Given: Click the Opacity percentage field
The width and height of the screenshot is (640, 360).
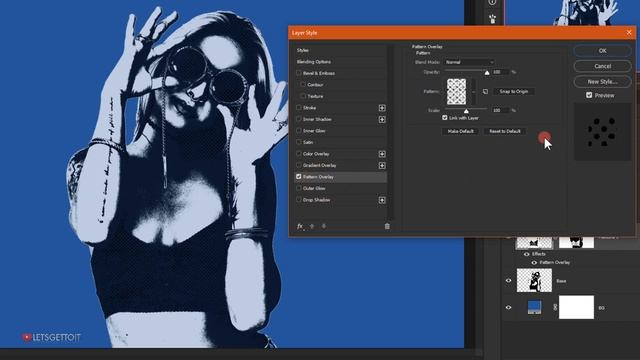Looking at the screenshot, I should 500,72.
